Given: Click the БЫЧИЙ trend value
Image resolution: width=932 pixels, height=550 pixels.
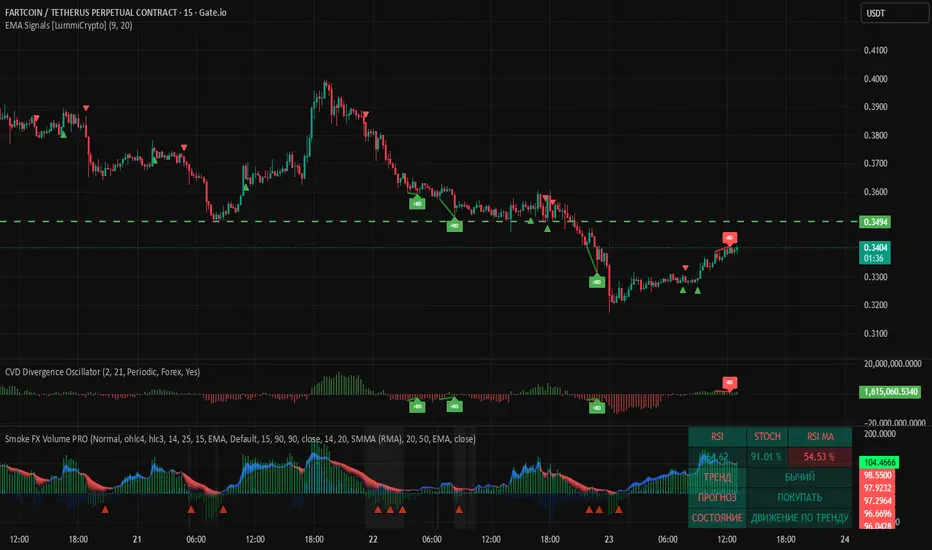Looking at the screenshot, I should pyautogui.click(x=799, y=477).
